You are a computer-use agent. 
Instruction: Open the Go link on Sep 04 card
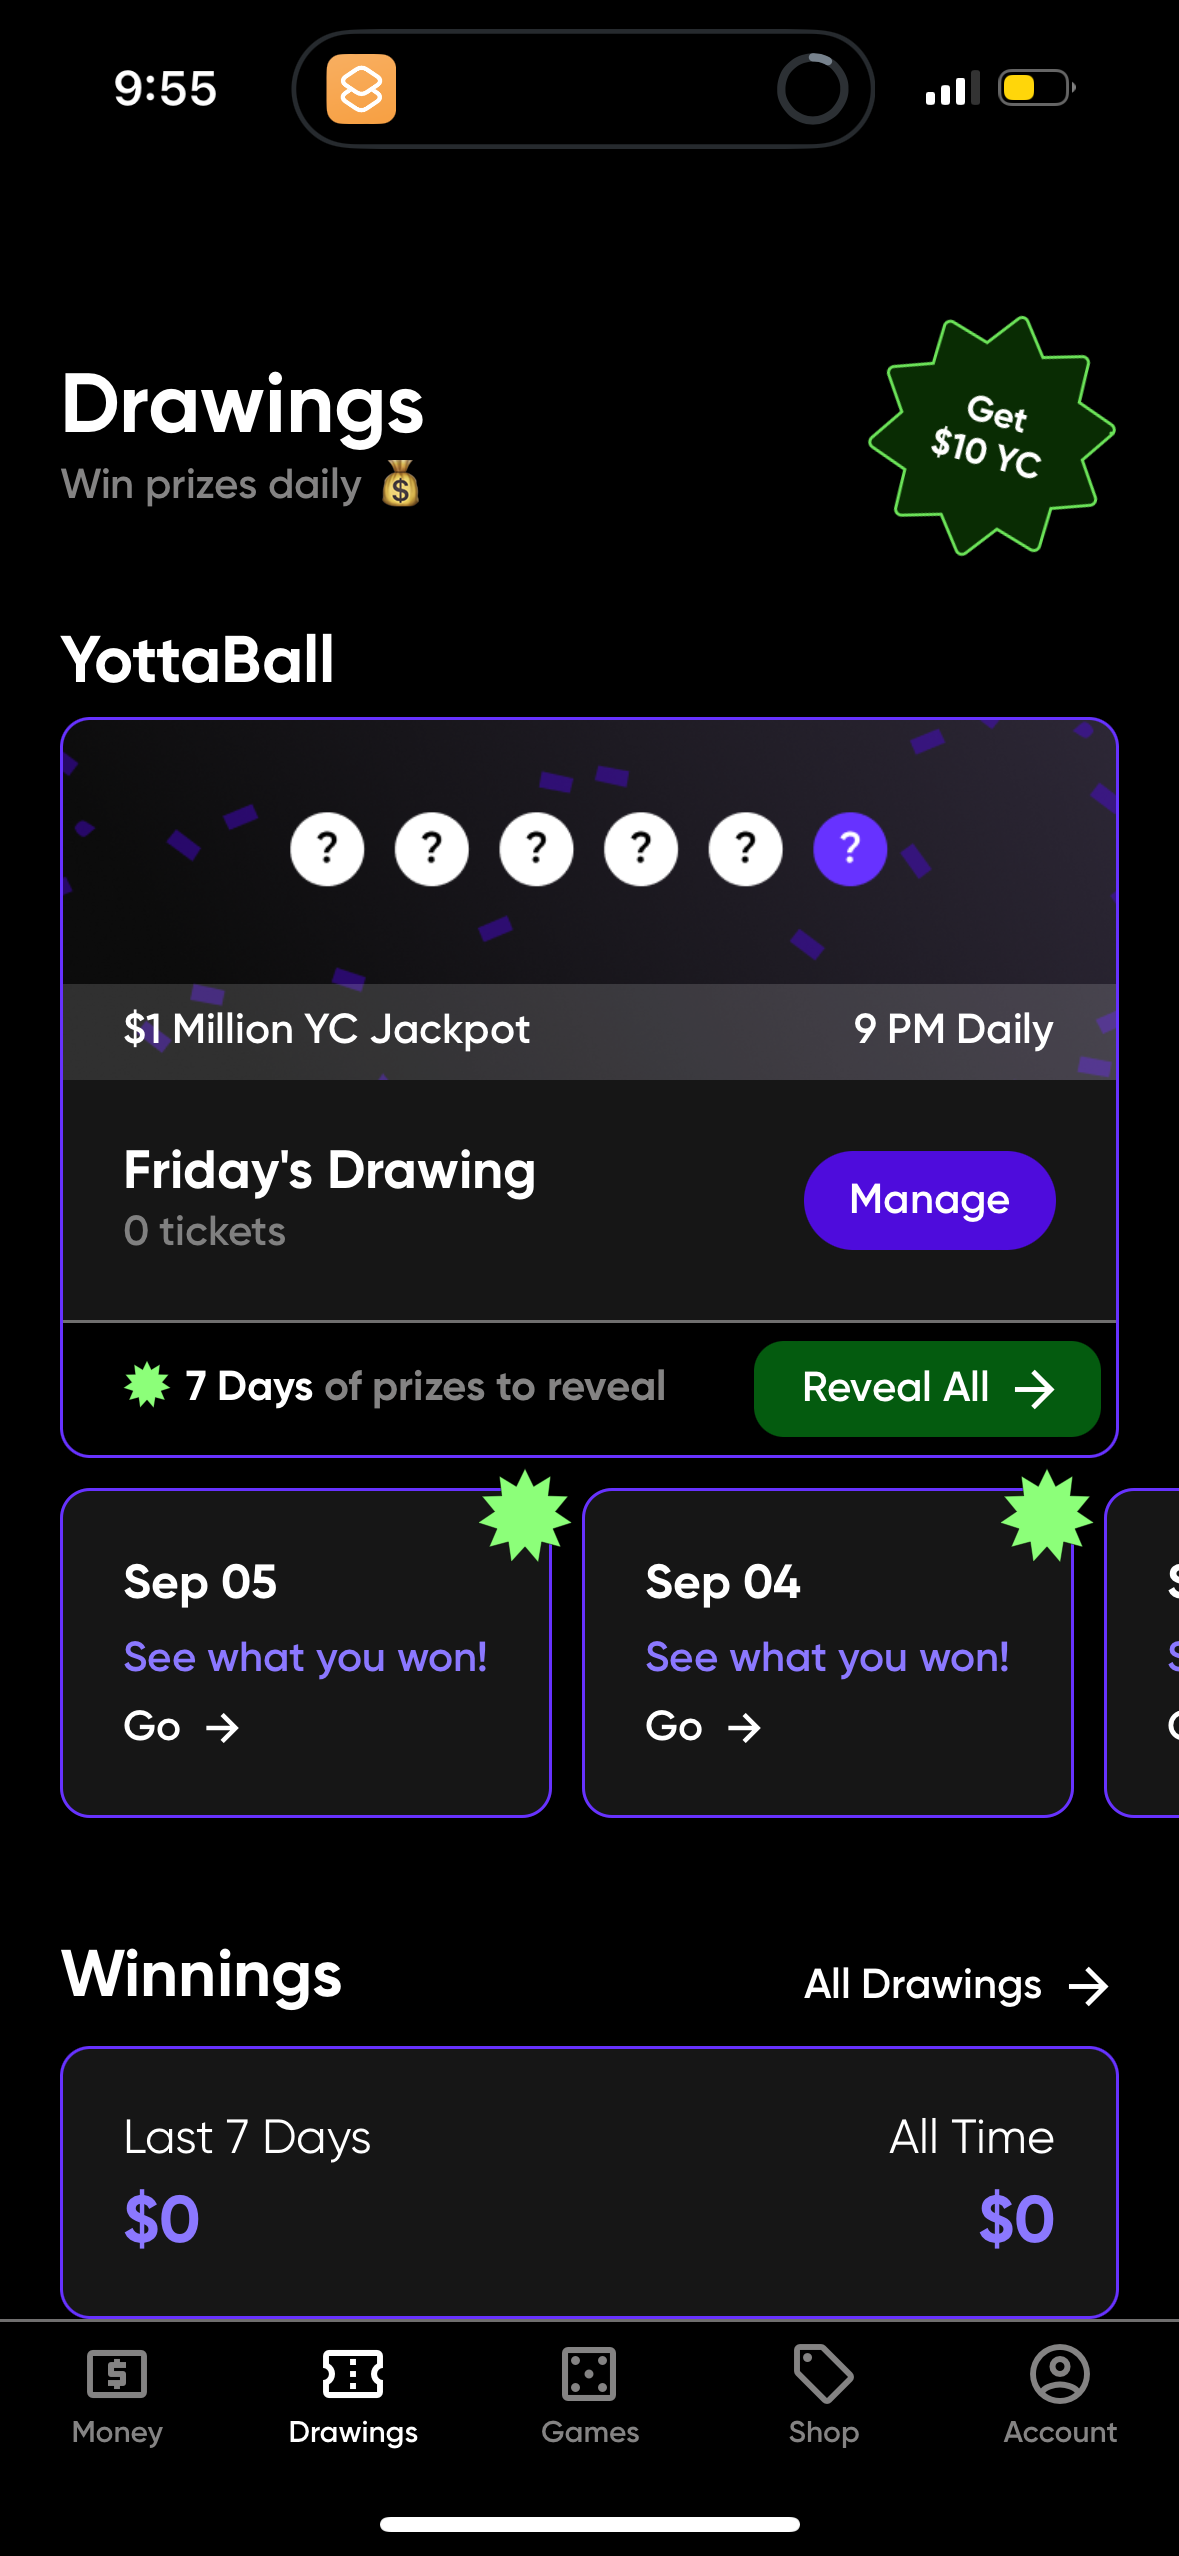(703, 1726)
